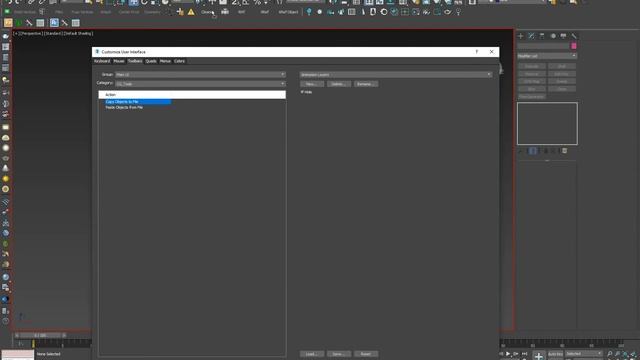Click the New... toolbar button
This screenshot has width=640, height=360.
tap(312, 84)
